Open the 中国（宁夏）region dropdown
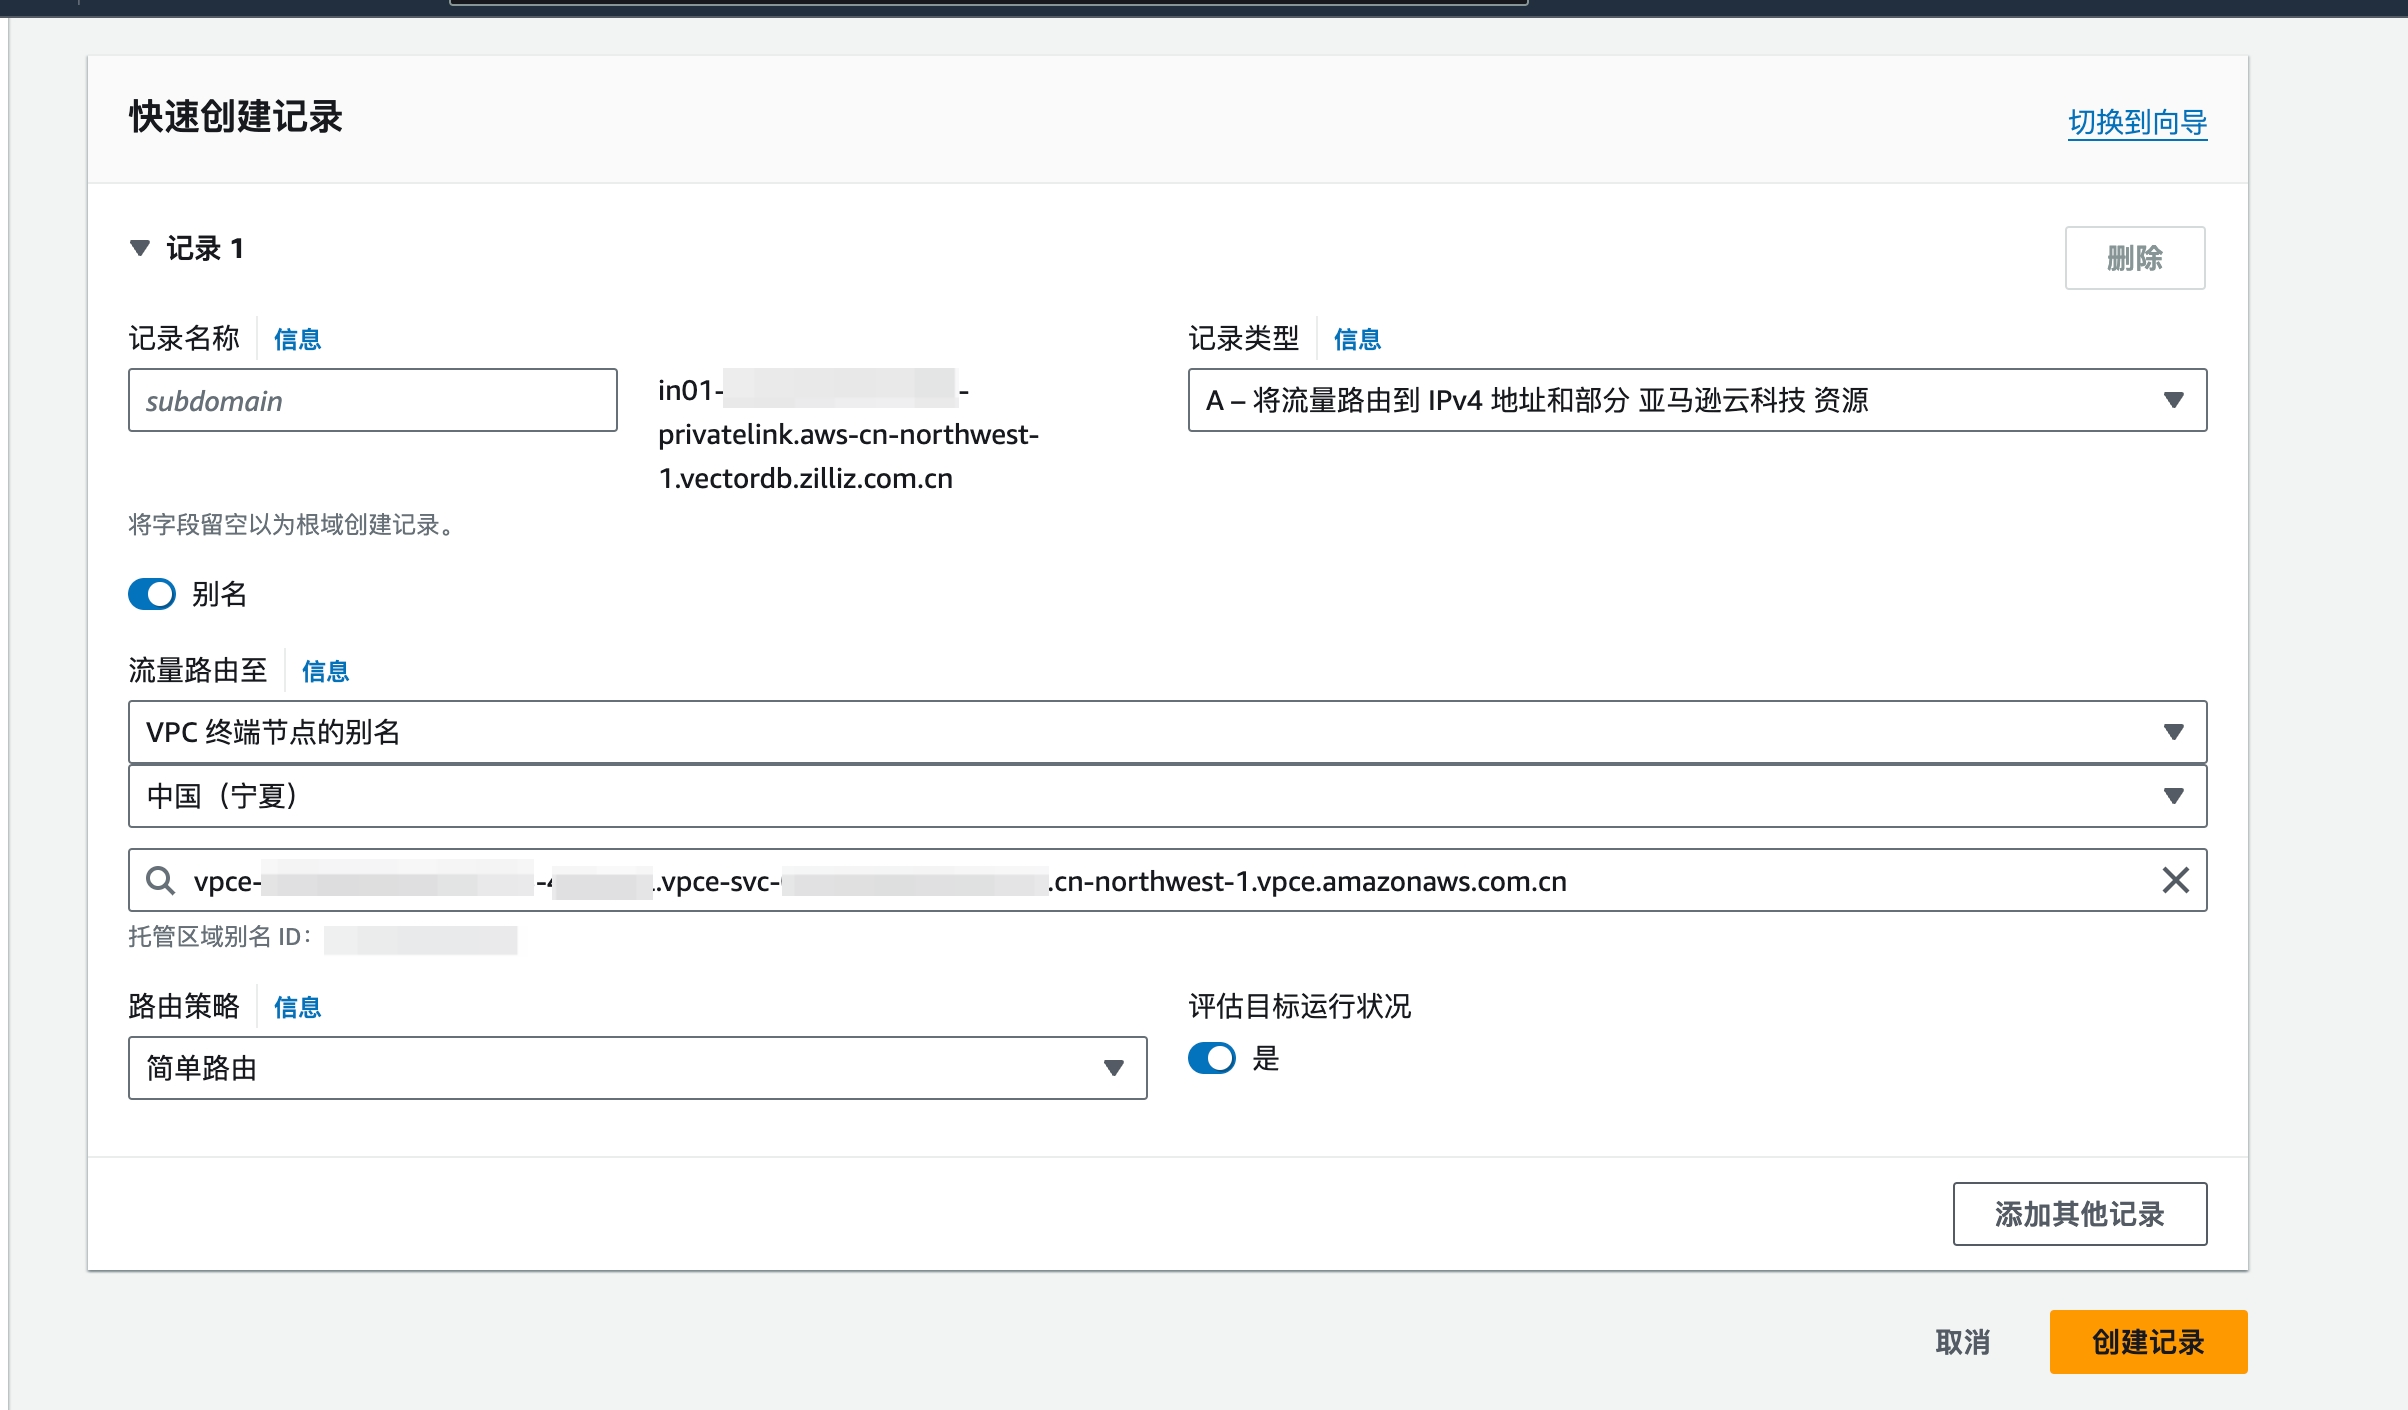This screenshot has width=2408, height=1410. (1166, 796)
